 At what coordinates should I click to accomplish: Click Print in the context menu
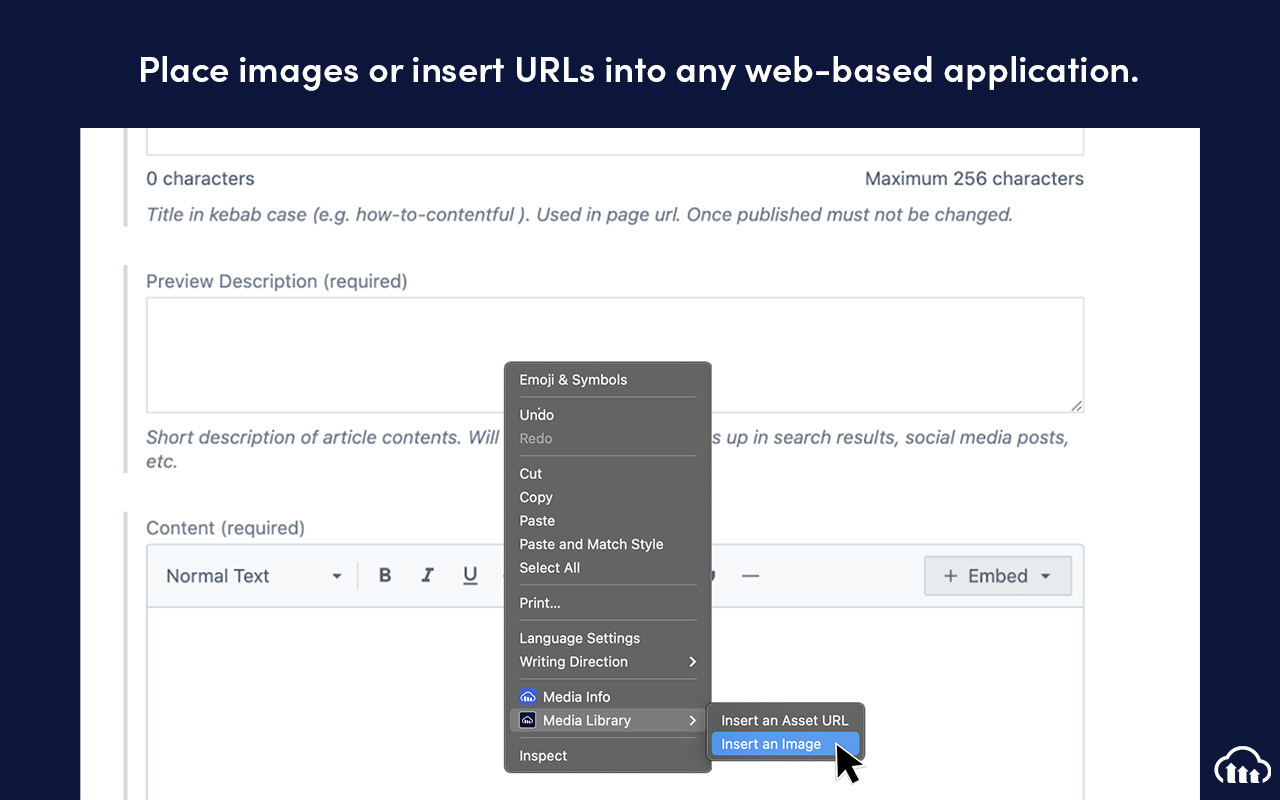coord(539,603)
